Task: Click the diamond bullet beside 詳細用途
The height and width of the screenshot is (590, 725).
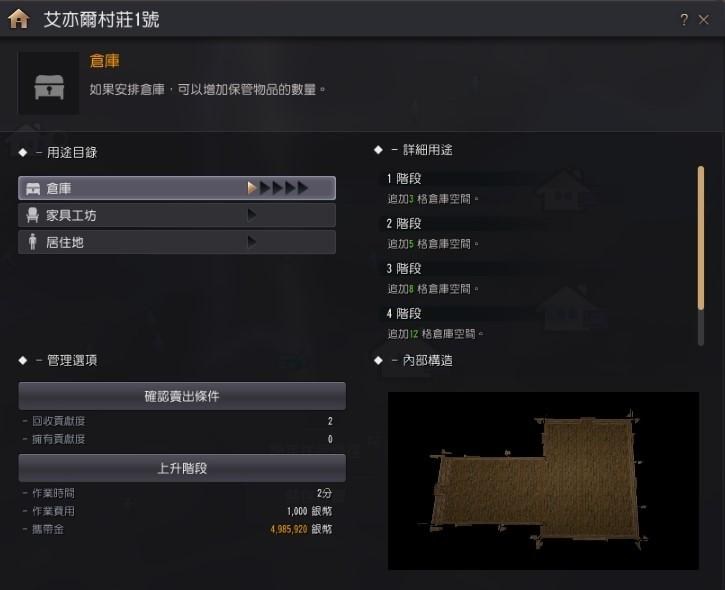Action: click(378, 150)
